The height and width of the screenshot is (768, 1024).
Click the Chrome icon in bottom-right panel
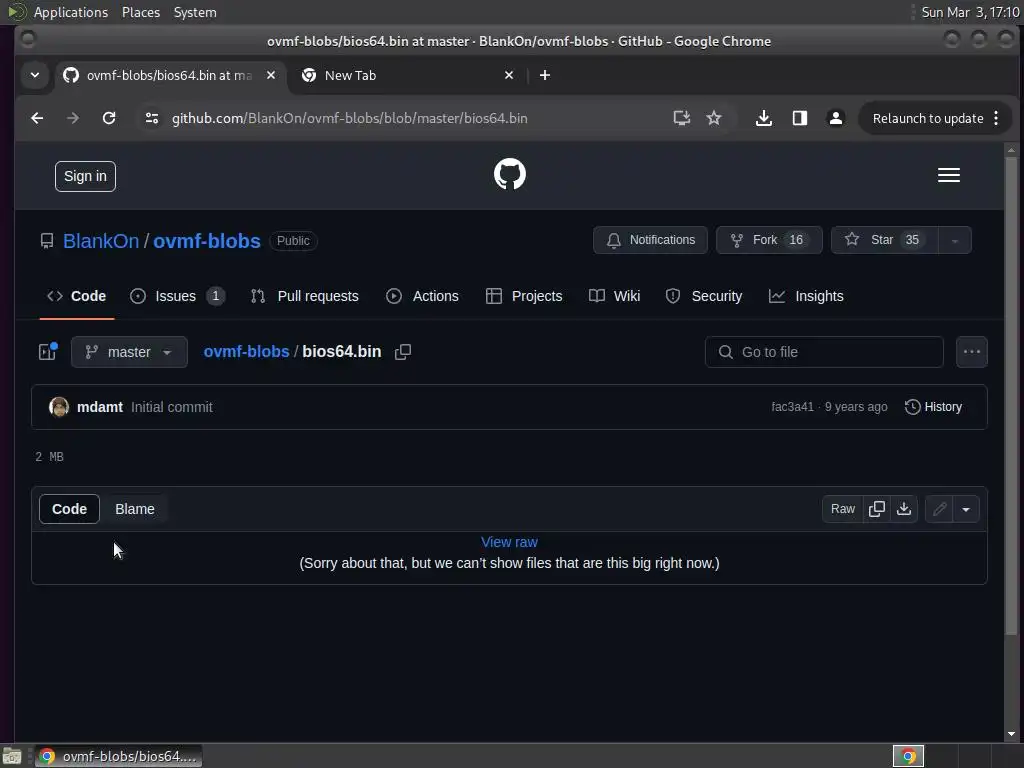pyautogui.click(x=908, y=756)
